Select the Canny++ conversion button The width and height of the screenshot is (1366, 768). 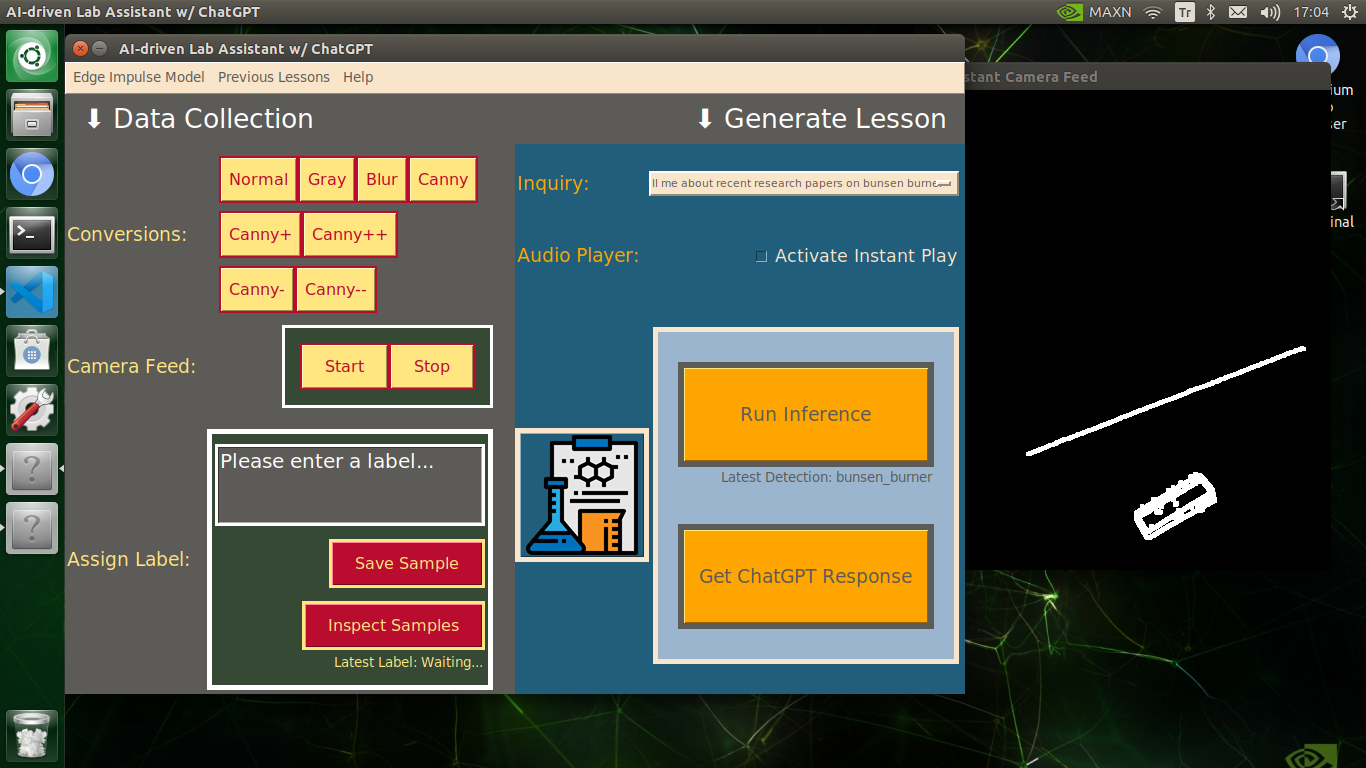pos(350,234)
